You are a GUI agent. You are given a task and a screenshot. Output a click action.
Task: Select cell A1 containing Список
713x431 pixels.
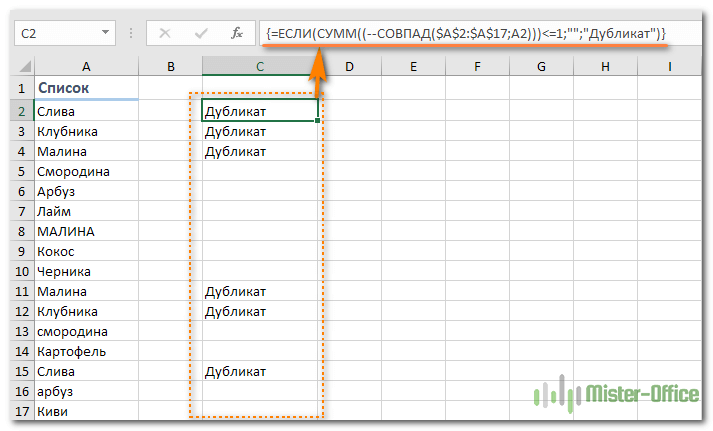point(86,88)
